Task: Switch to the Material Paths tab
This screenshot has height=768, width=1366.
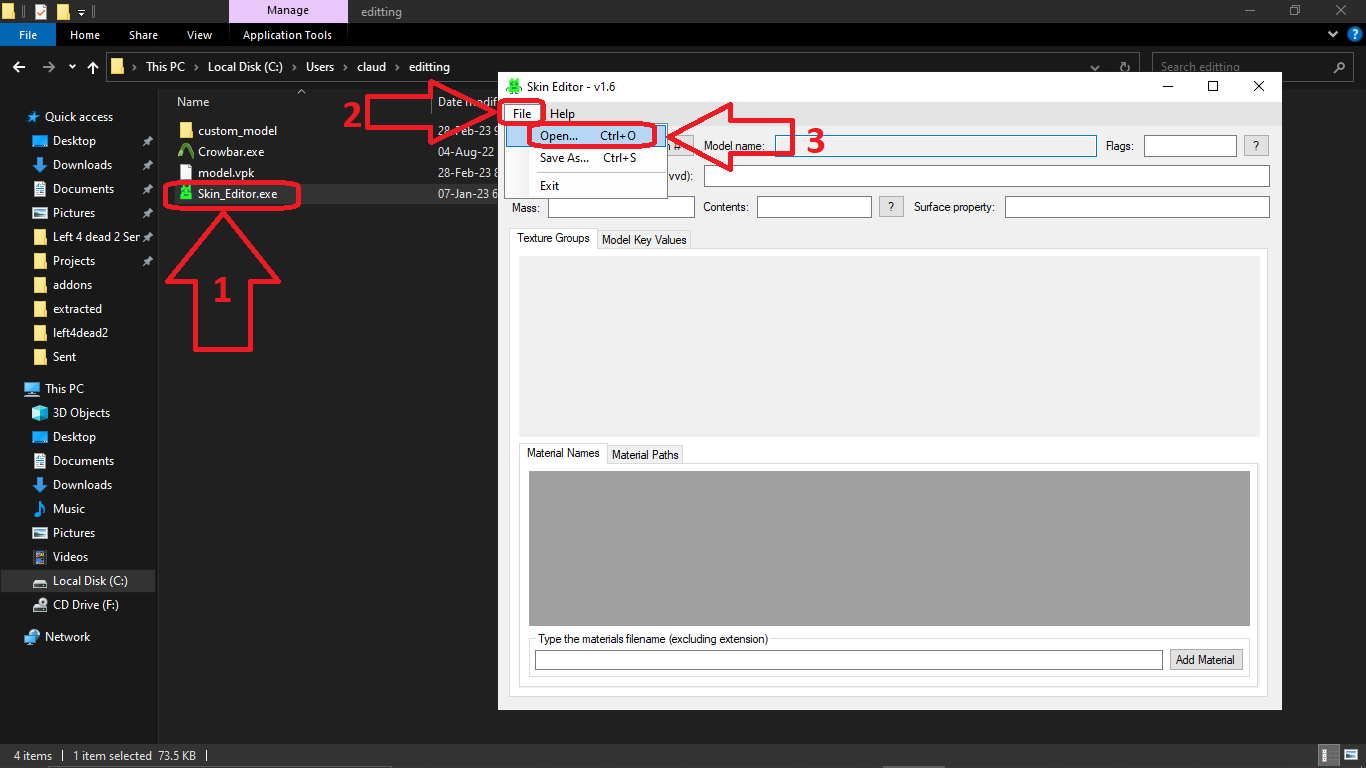Action: tap(645, 455)
